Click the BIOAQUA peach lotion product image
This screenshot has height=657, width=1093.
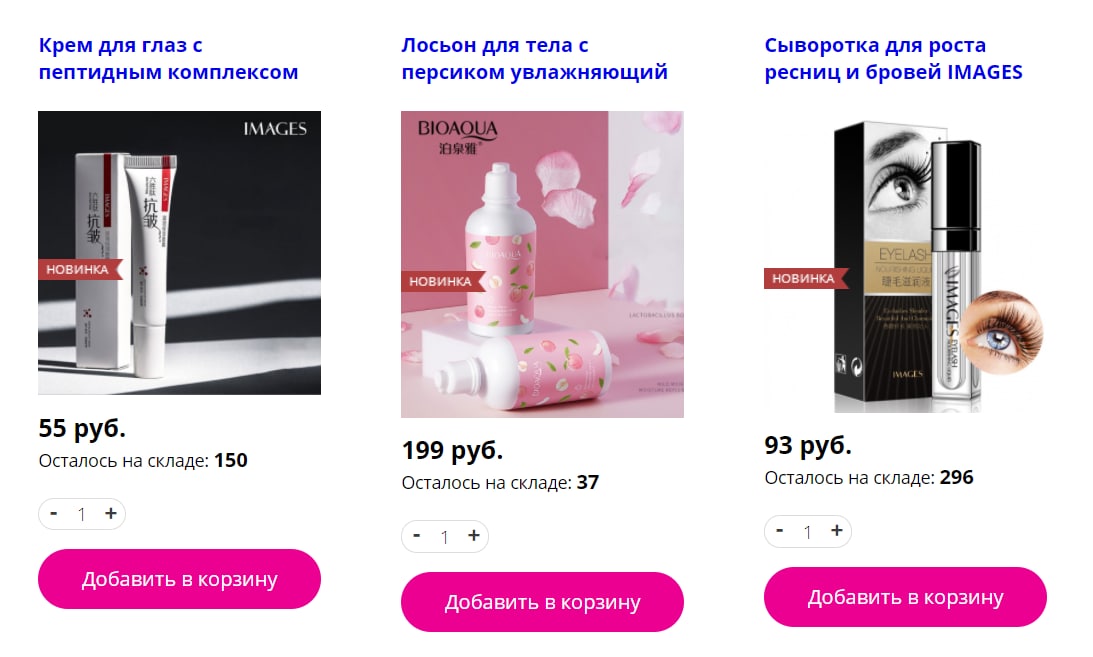(x=542, y=265)
